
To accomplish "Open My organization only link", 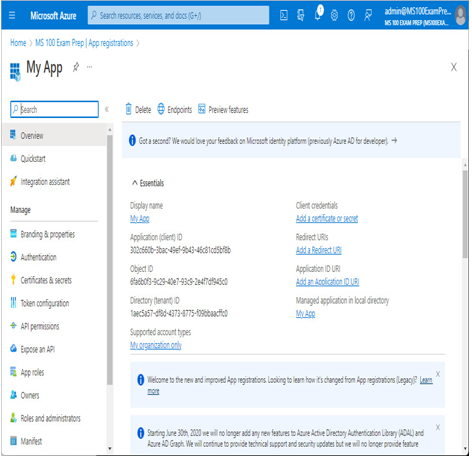I will click(156, 345).
